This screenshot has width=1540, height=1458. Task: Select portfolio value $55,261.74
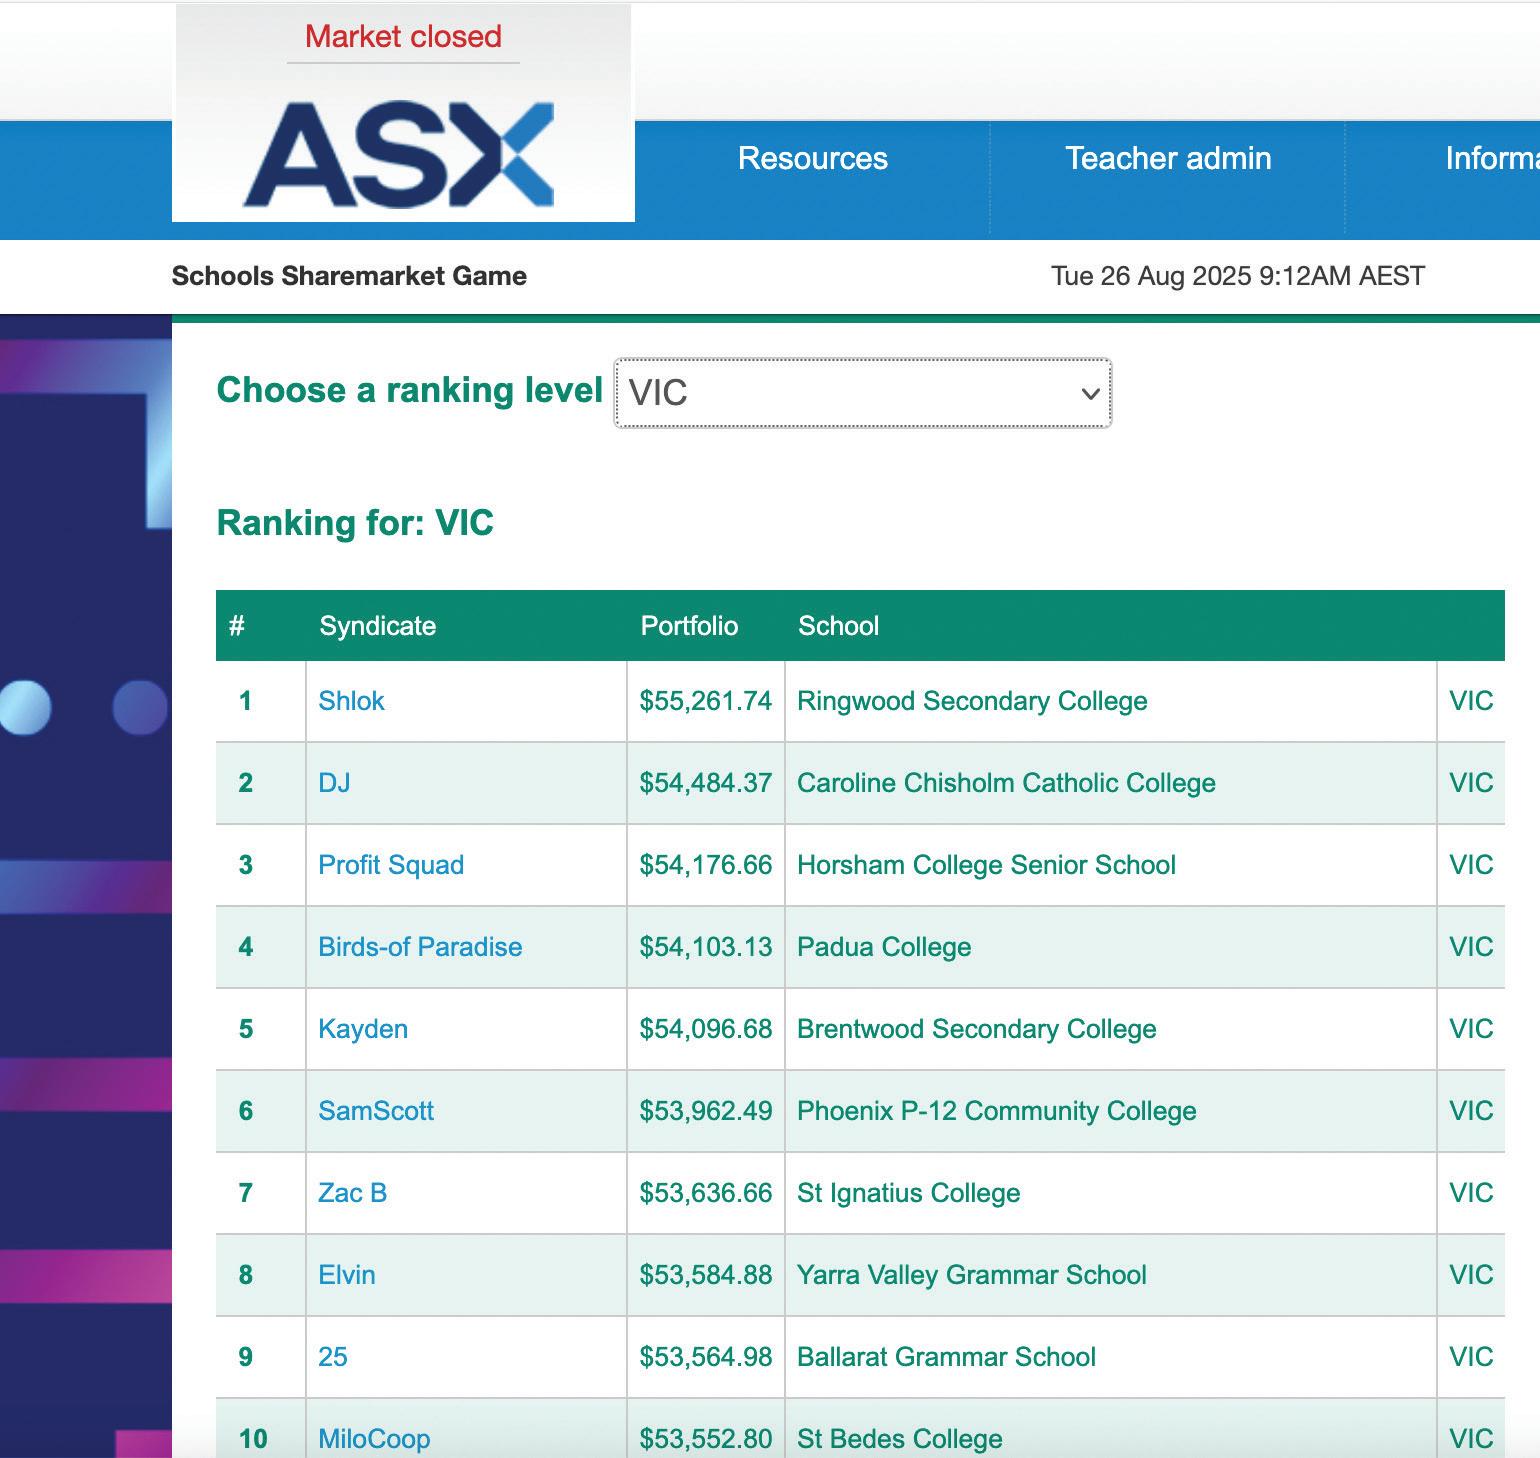pyautogui.click(x=706, y=701)
